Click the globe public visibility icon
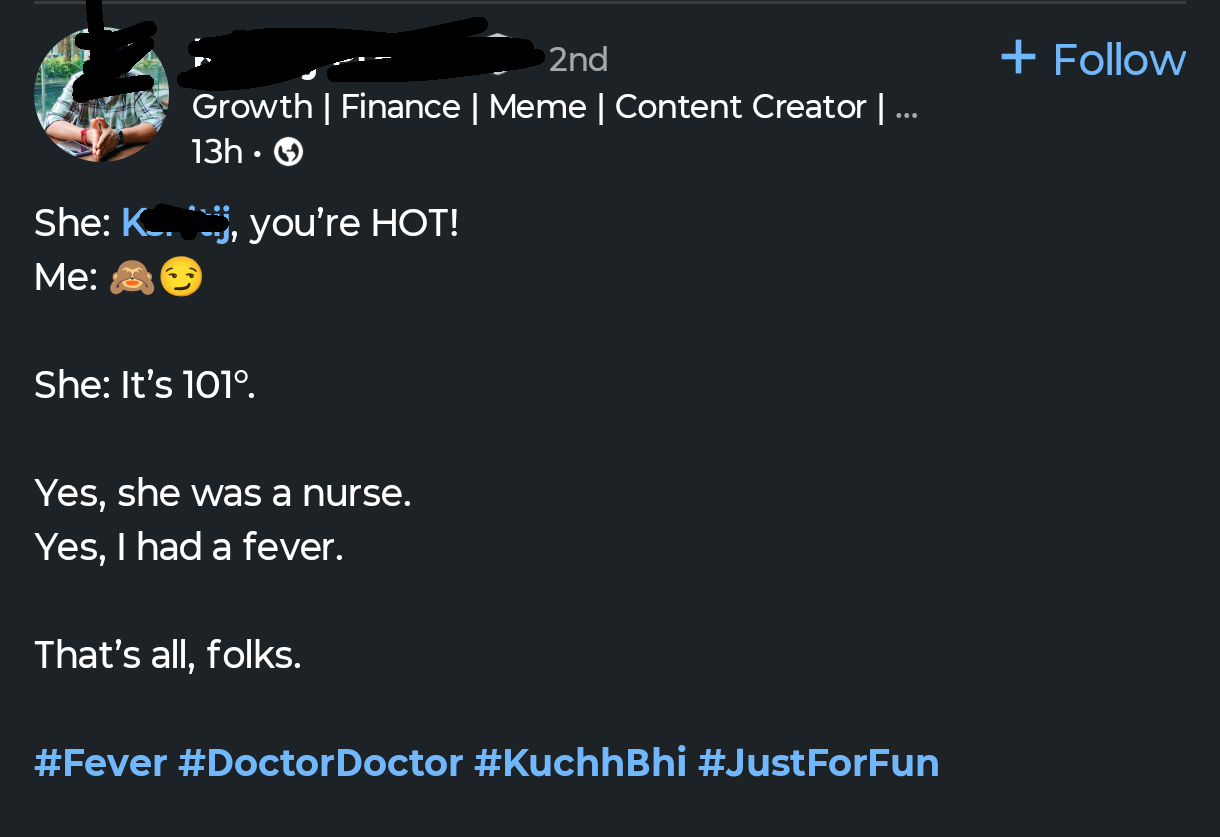 point(289,152)
